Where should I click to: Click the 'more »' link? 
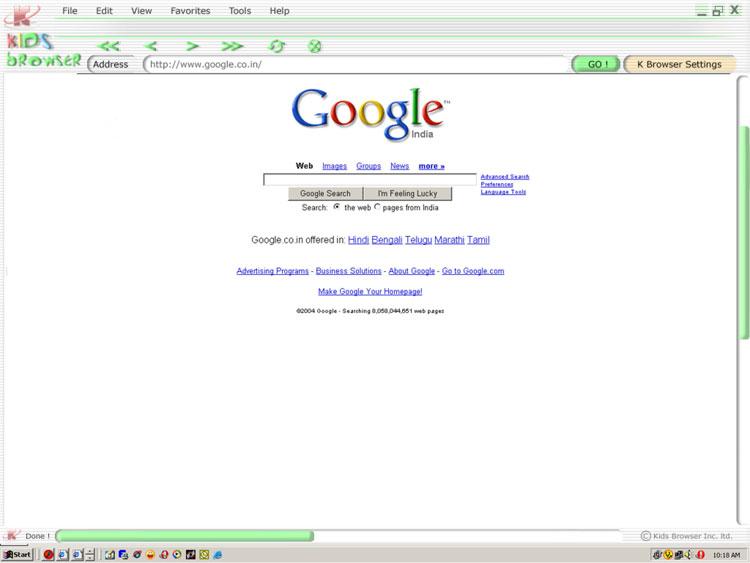tap(431, 166)
